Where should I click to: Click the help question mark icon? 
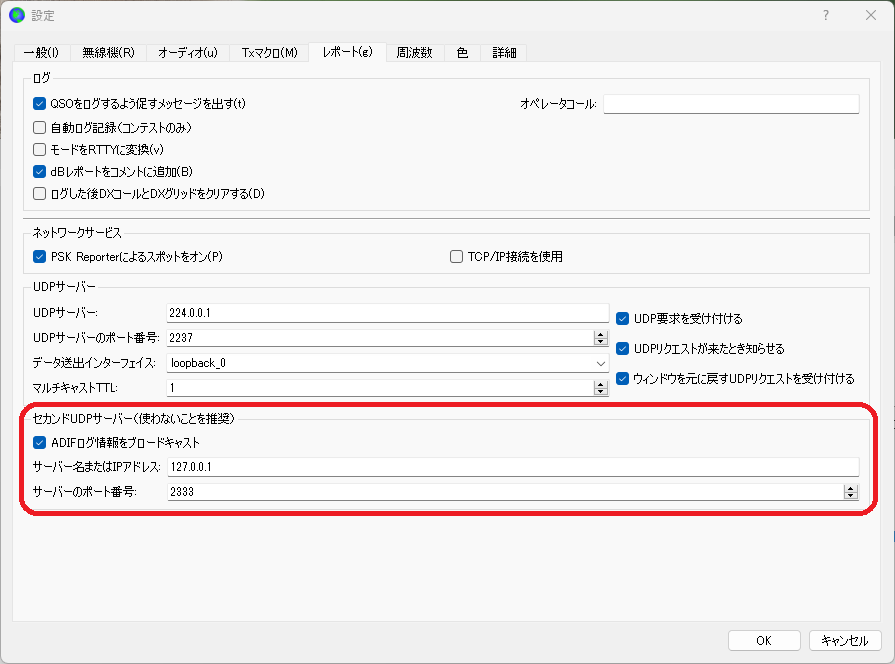(x=825, y=15)
